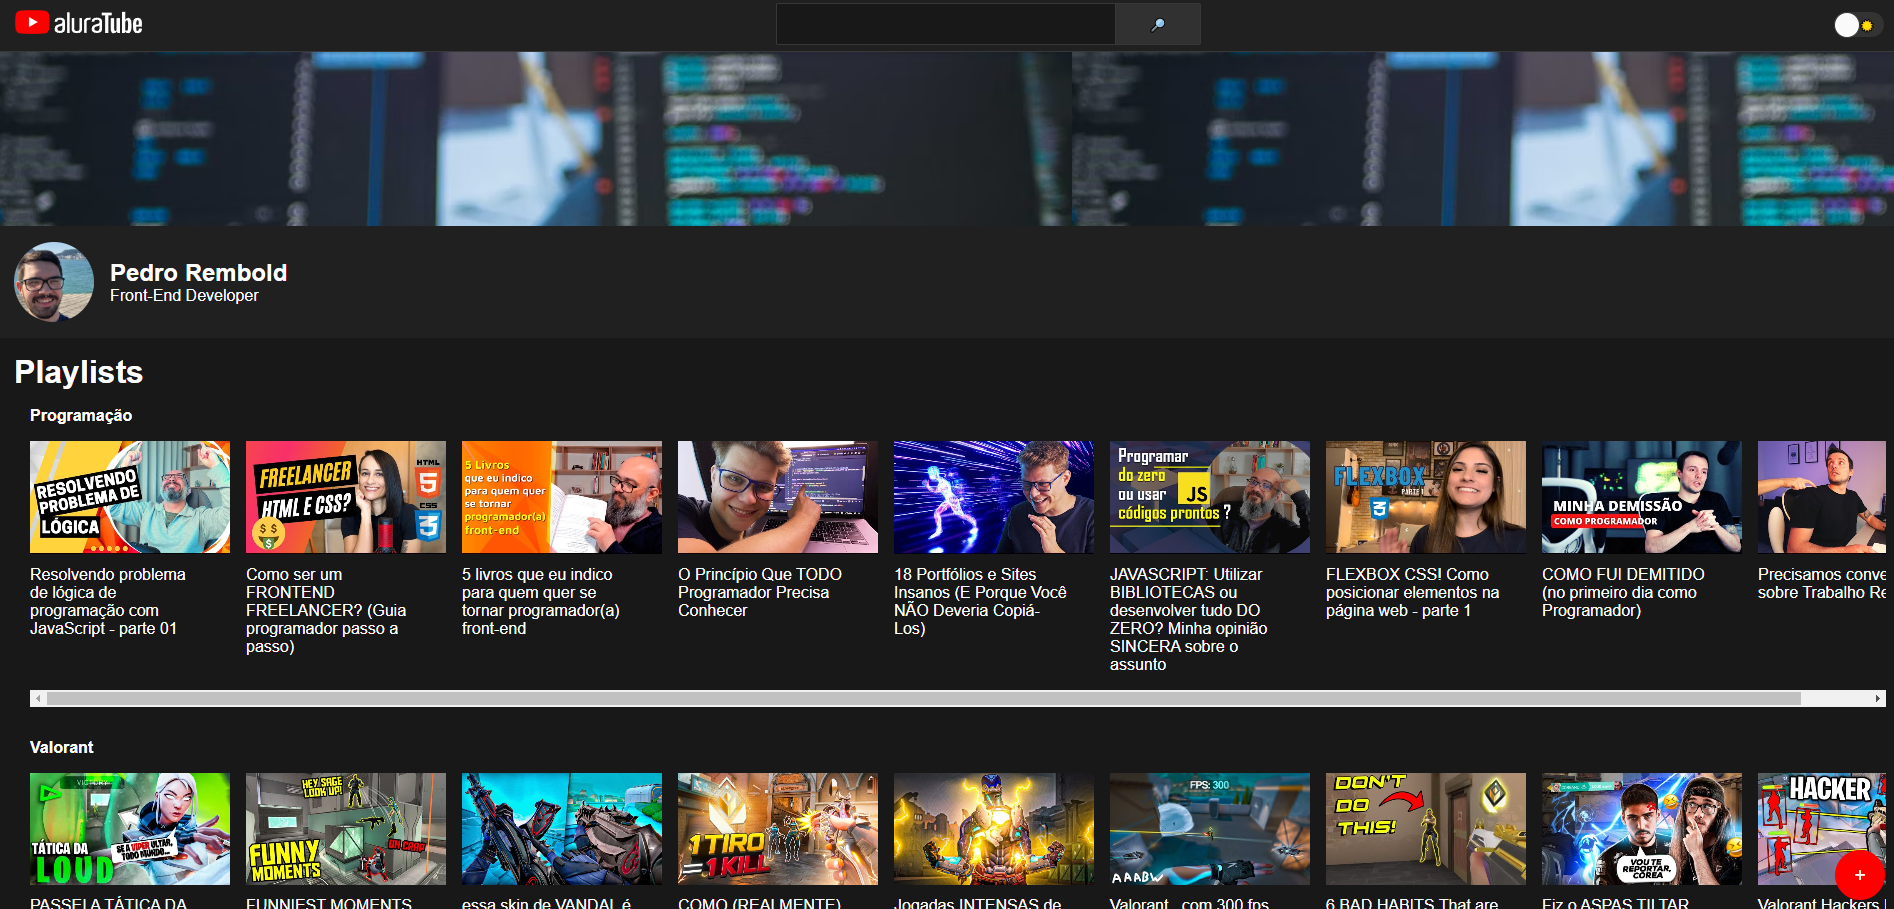Open the 18 Portfólios e Sites thumbnail
Screen dimensions: 1894x909
coord(994,497)
